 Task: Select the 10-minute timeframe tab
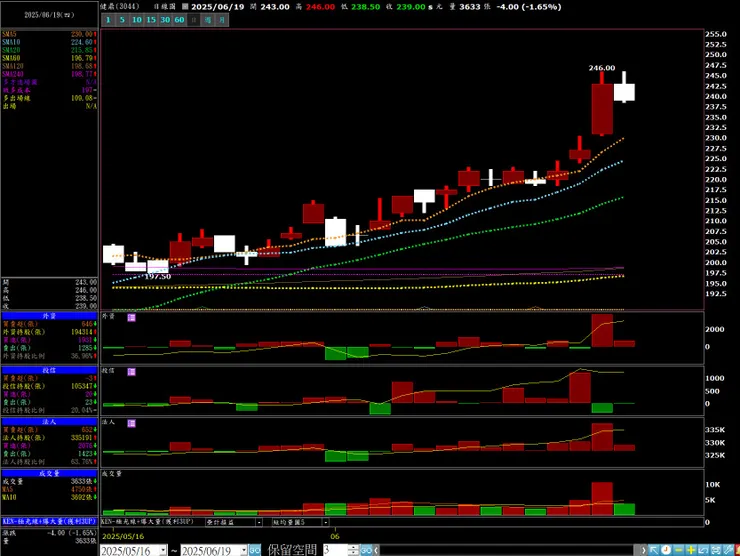tap(137, 20)
